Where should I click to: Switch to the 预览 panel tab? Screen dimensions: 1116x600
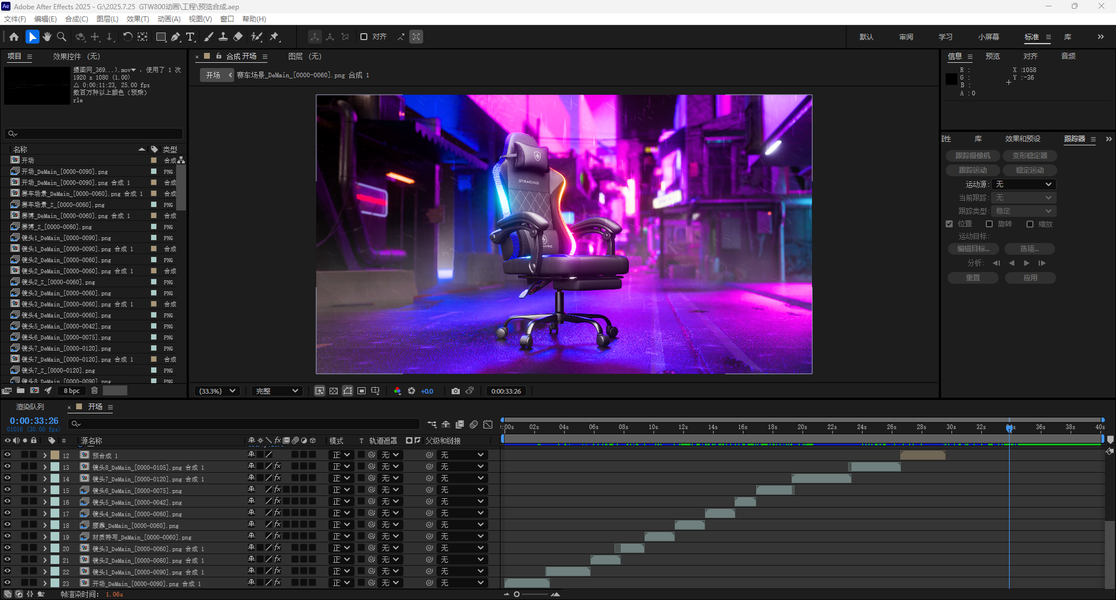pyautogui.click(x=992, y=56)
